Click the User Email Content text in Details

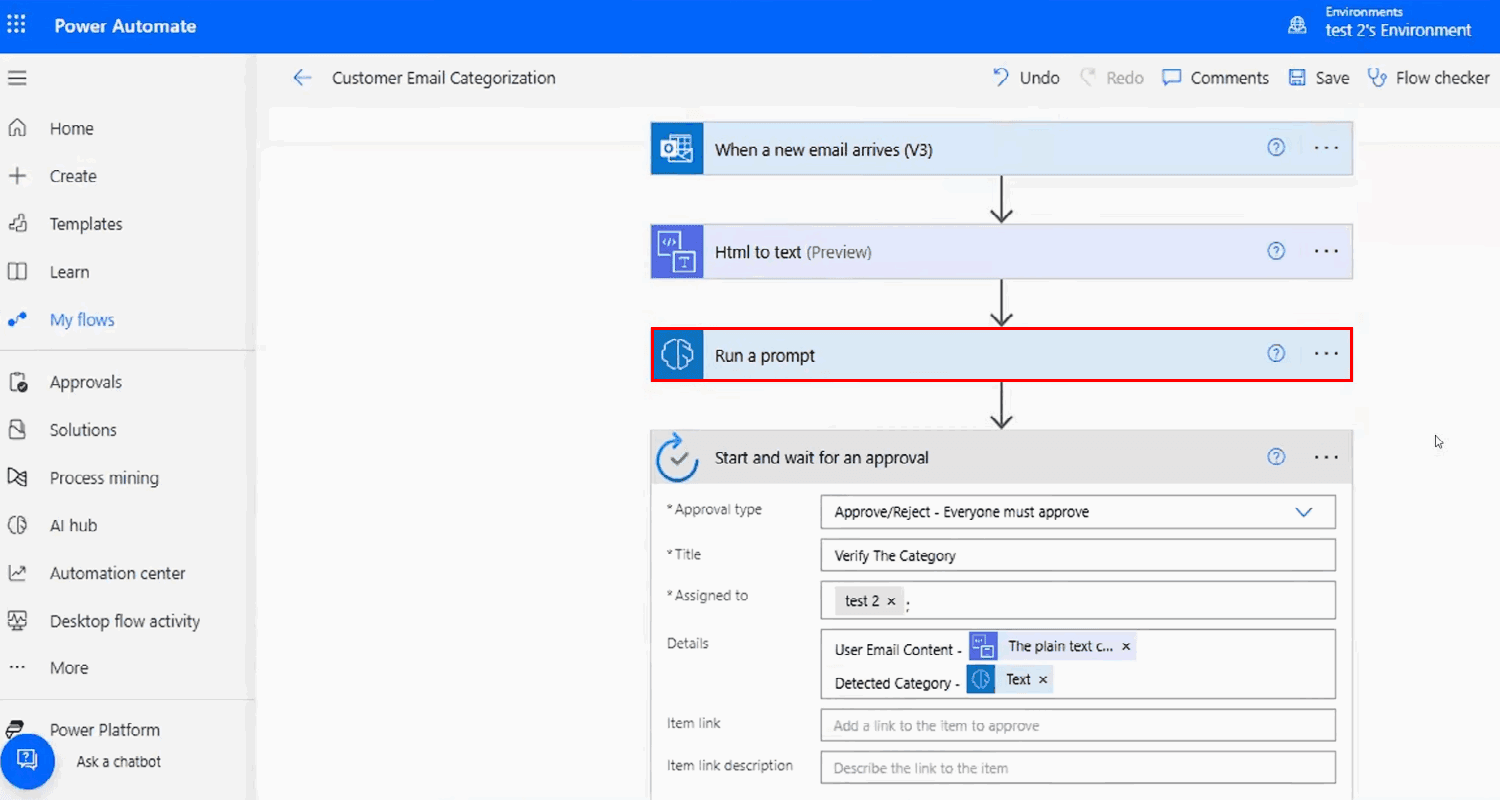(898, 649)
